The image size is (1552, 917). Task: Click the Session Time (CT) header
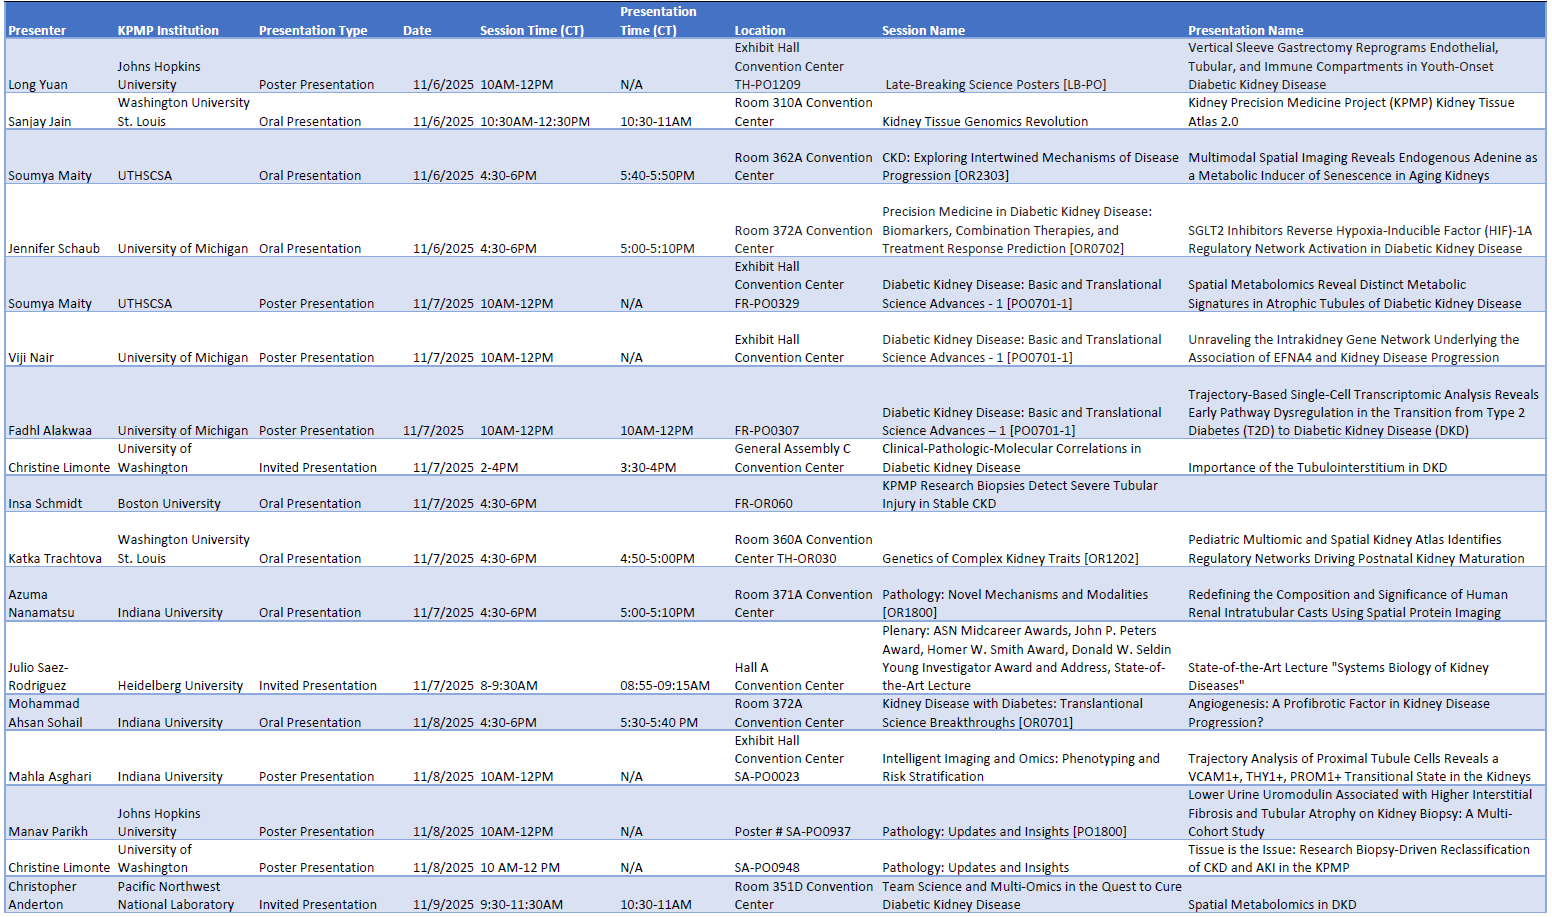(x=532, y=30)
